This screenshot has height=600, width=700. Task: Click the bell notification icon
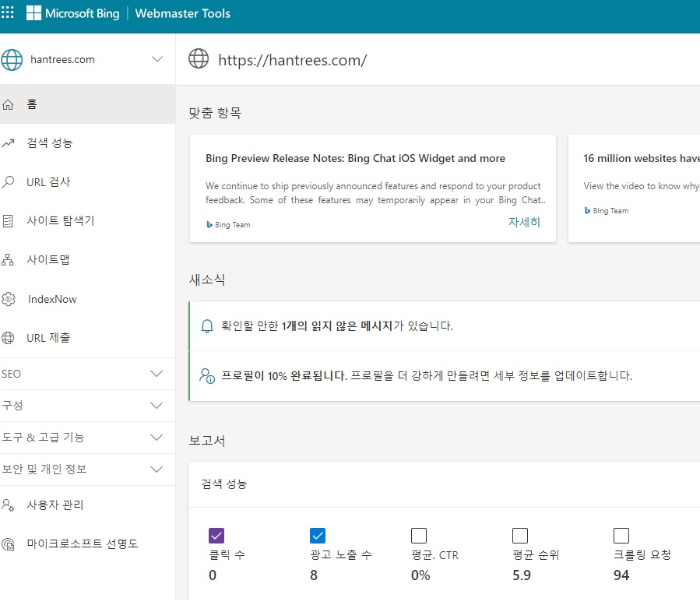coord(207,326)
